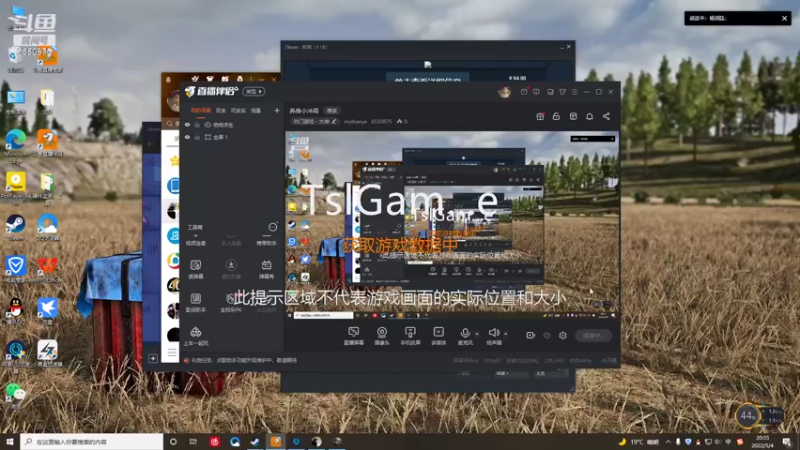Add the 多媒体 multimedia source
Screen dimensions: 800x450
[438, 336]
